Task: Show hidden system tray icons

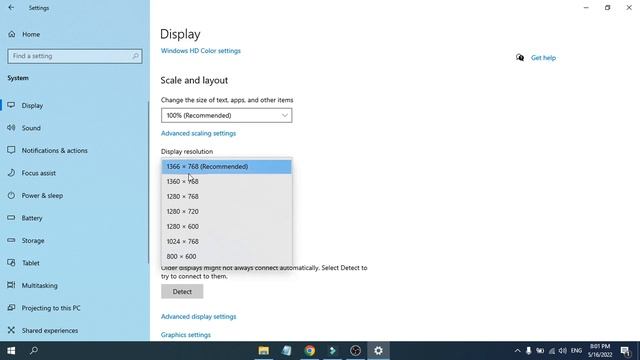Action: click(518, 351)
